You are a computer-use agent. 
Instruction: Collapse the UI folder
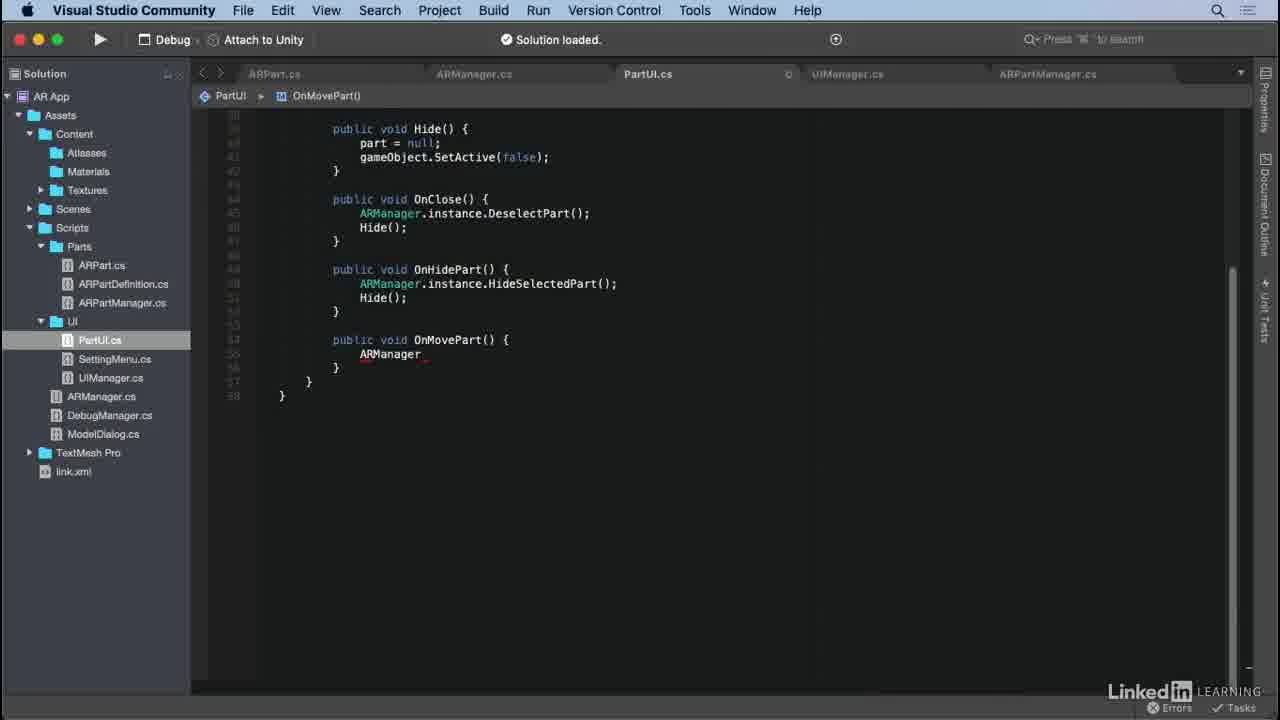pos(41,322)
